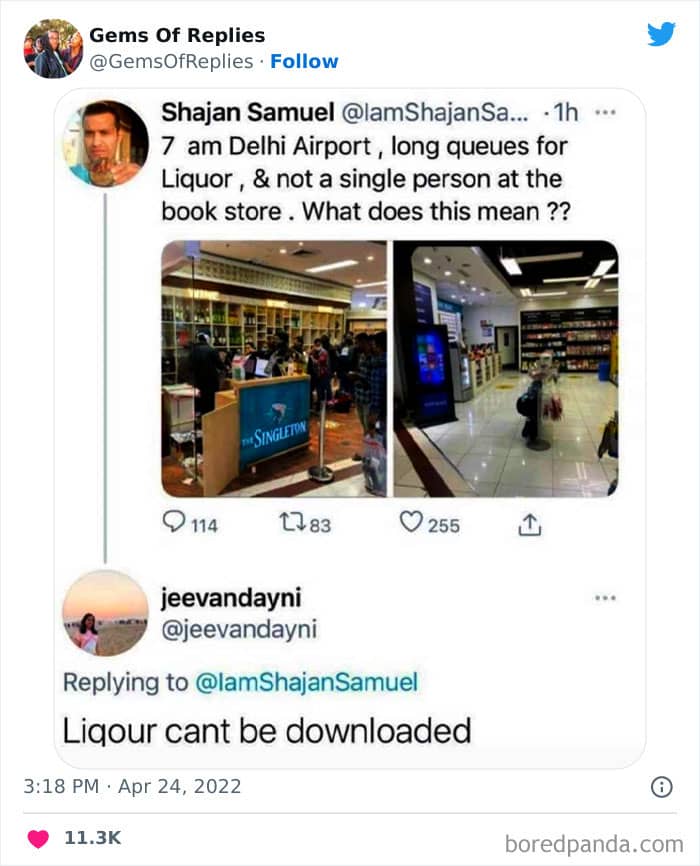Click the share upload icon on the tweet
This screenshot has width=700, height=866.
pyautogui.click(x=529, y=525)
